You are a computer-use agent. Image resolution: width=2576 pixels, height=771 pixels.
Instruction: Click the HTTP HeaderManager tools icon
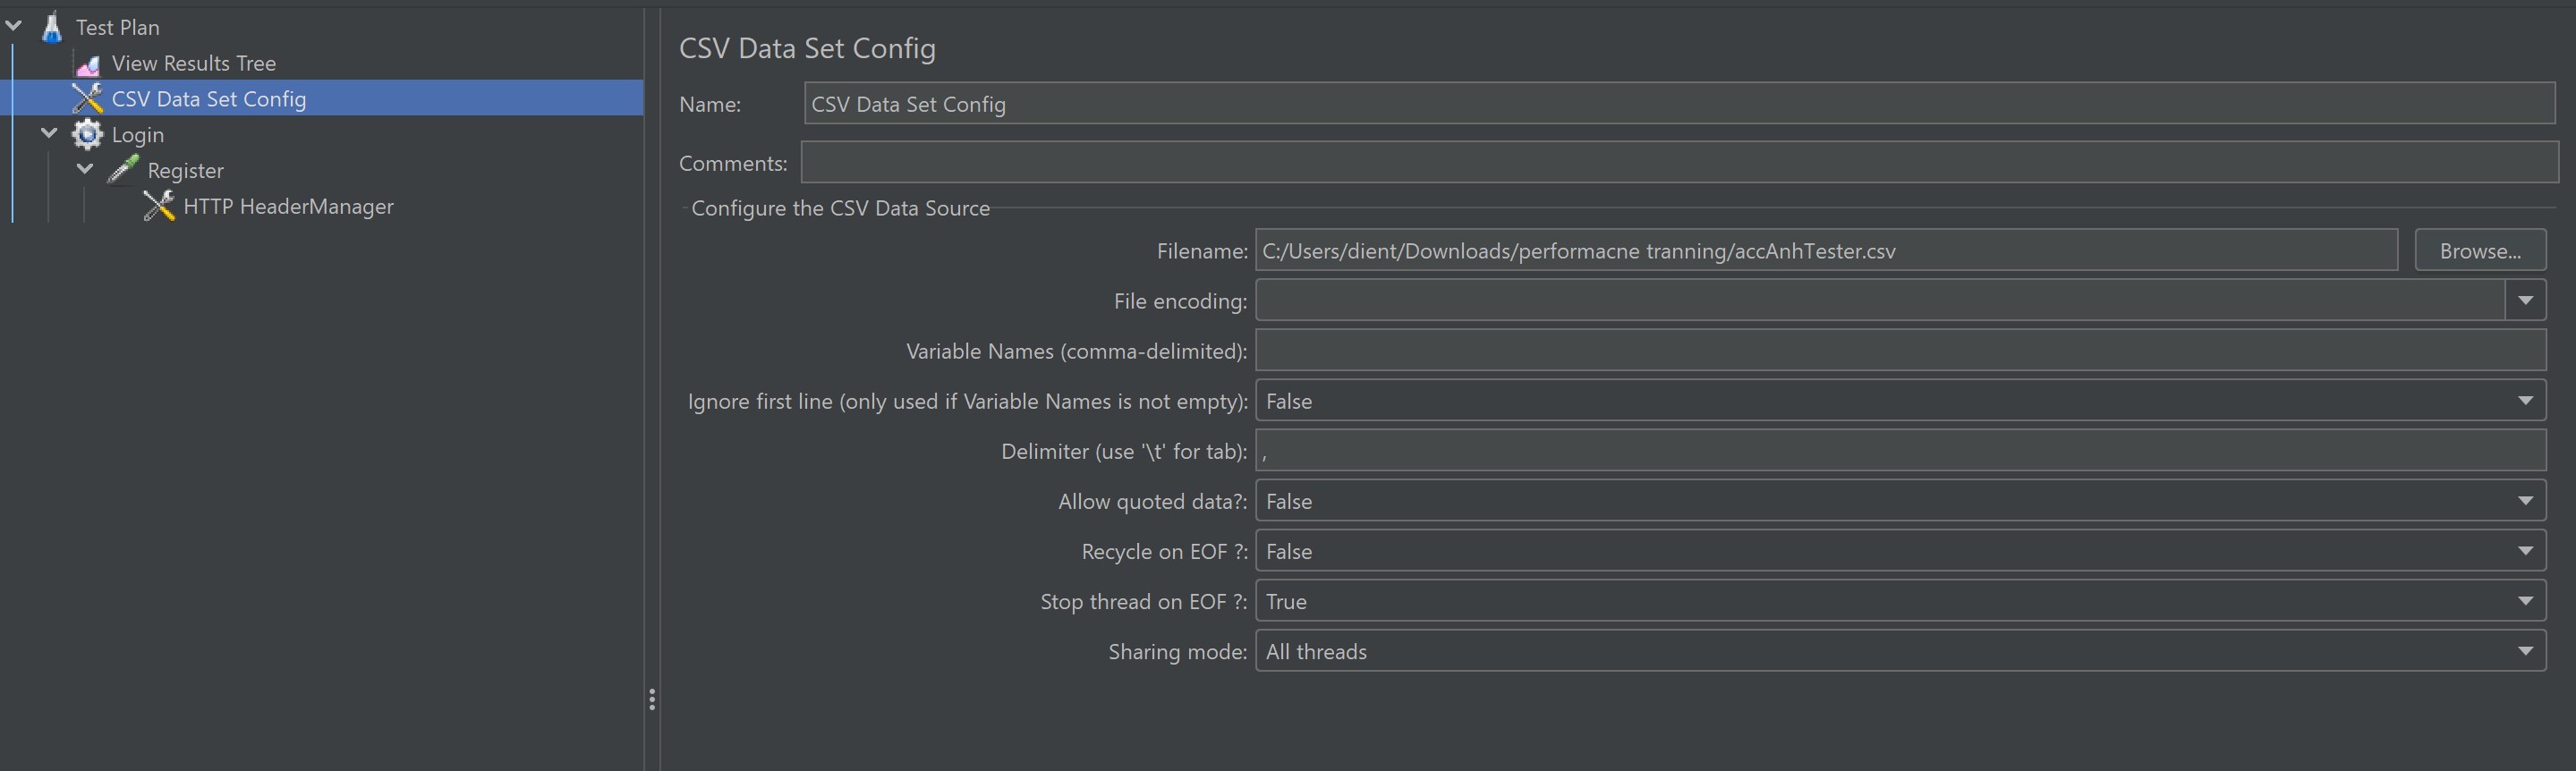click(x=159, y=206)
